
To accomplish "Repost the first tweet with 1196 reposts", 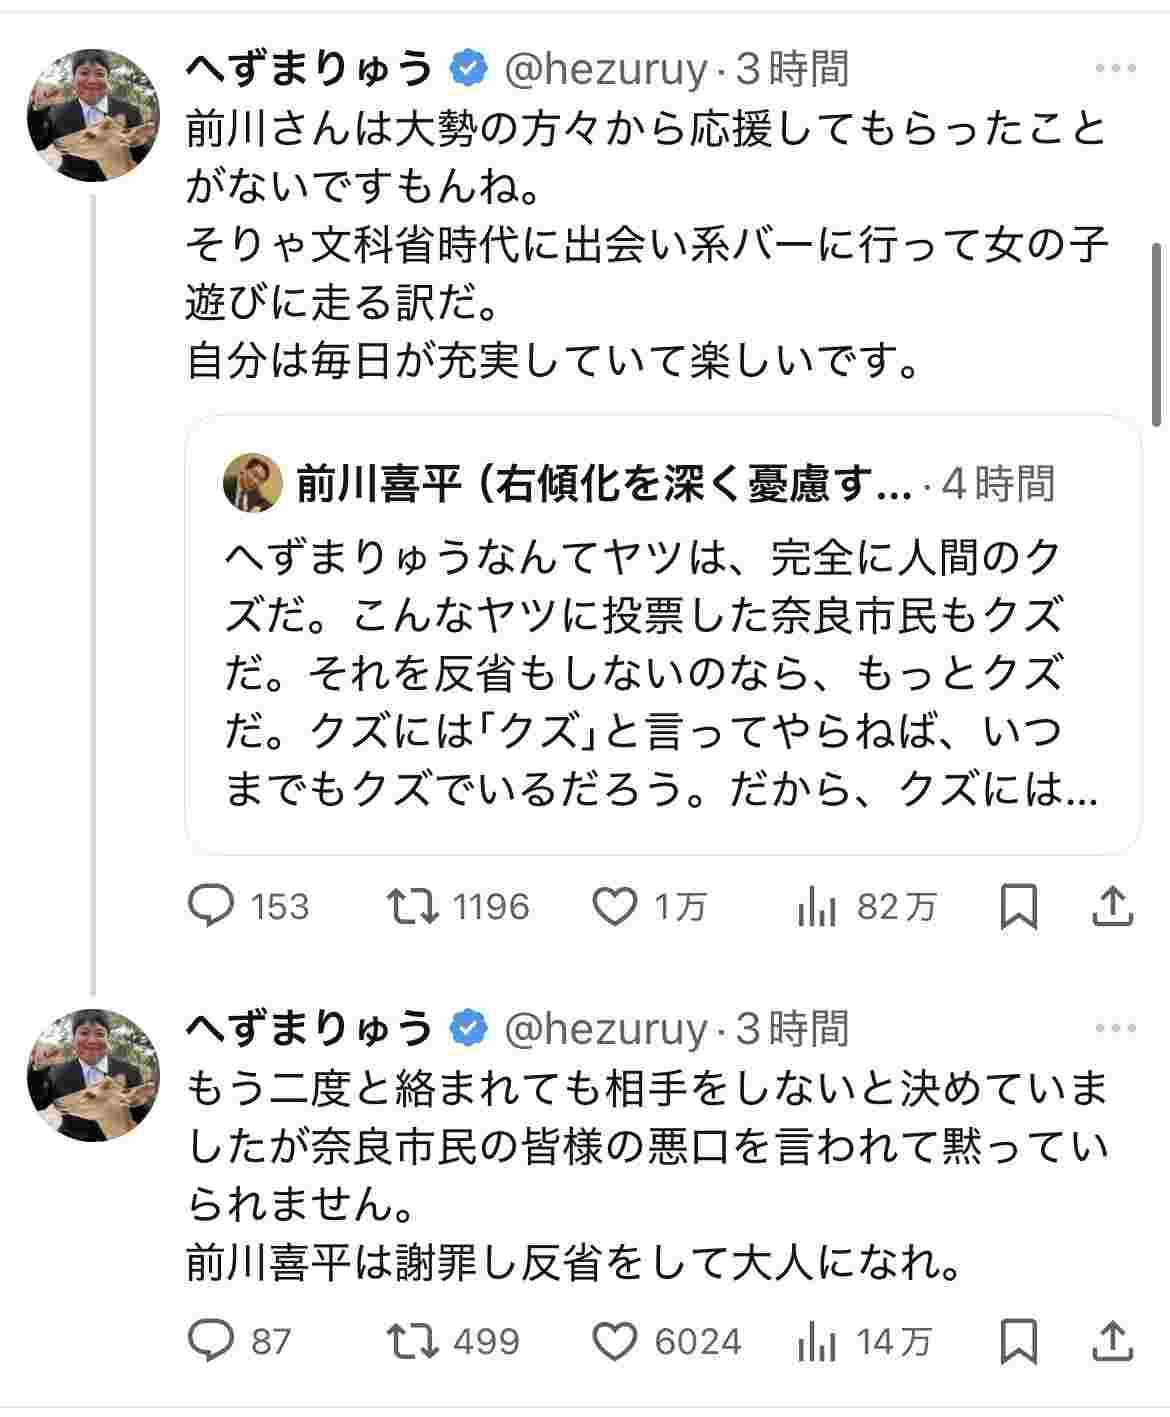I will [412, 906].
